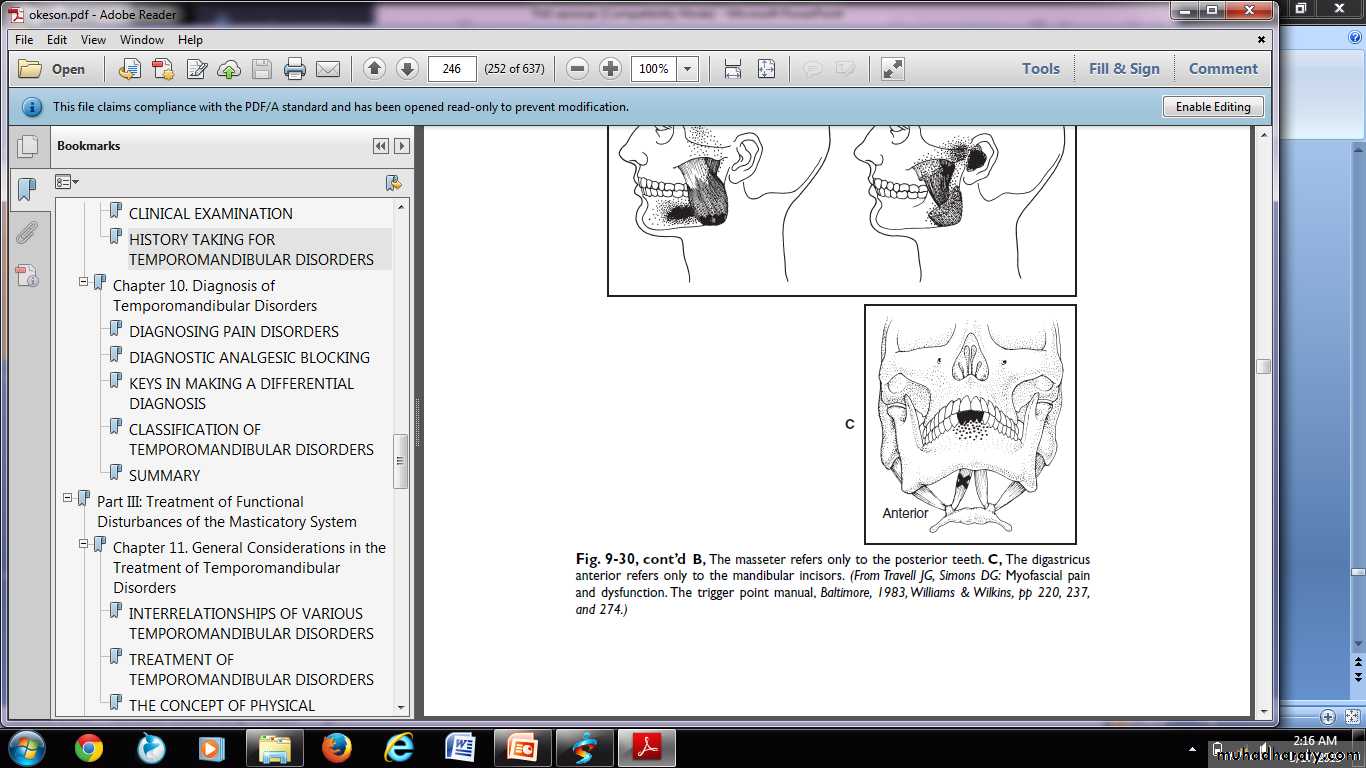1366x768 pixels.
Task: Collapse the Part III bookmark node
Action: pos(68,498)
